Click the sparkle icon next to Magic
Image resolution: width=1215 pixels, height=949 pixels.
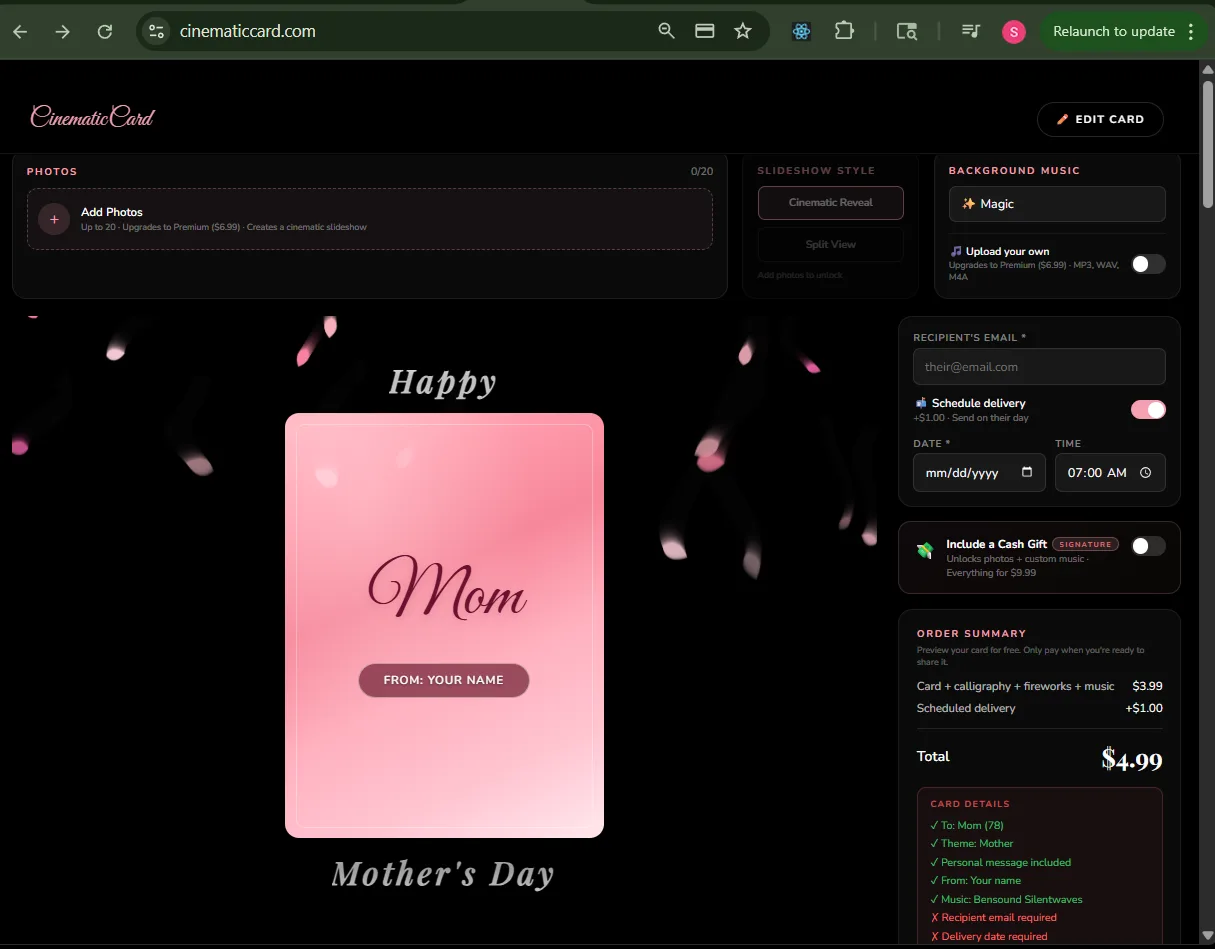pyautogui.click(x=968, y=203)
